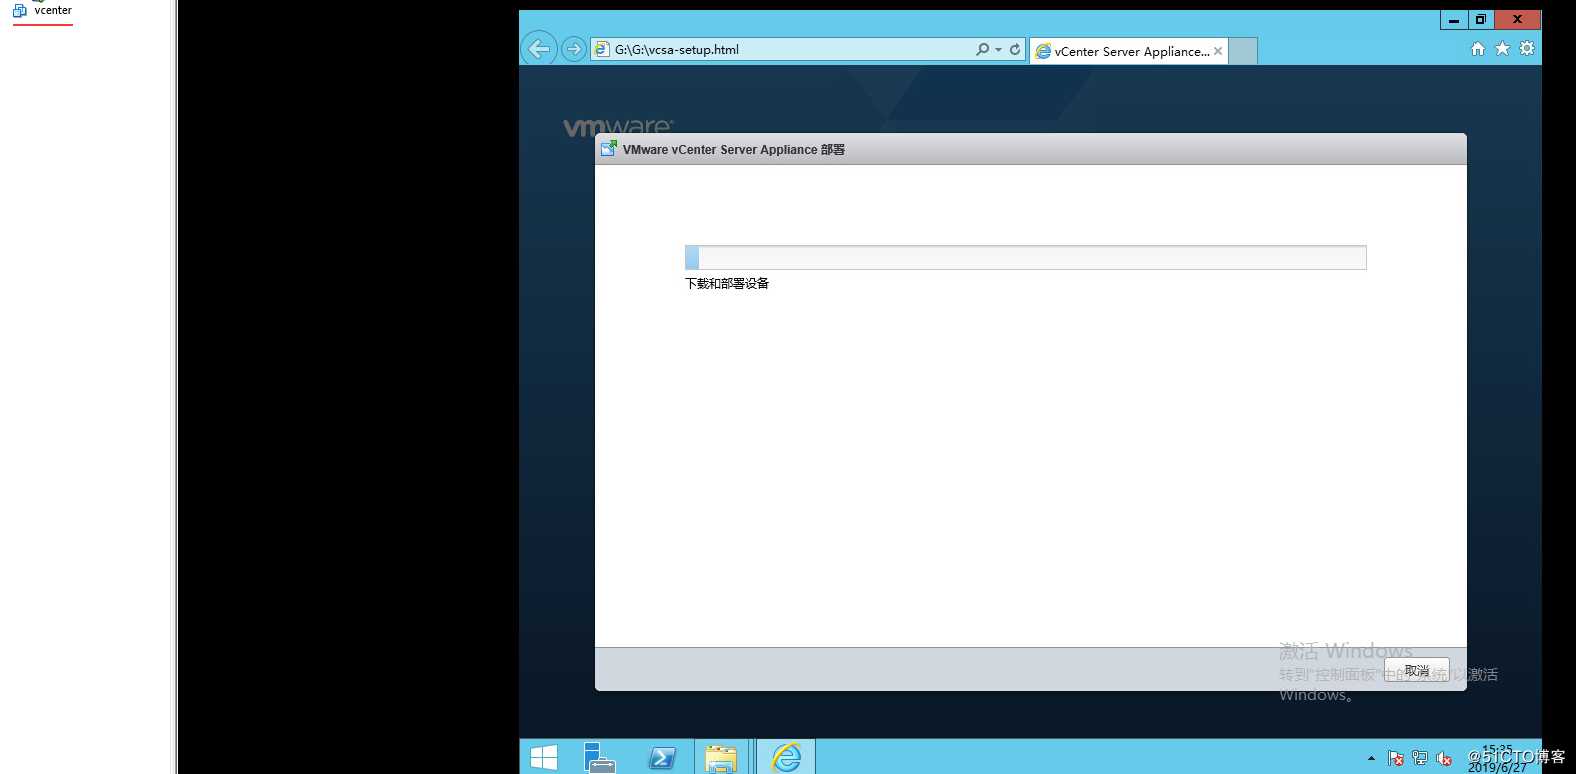This screenshot has height=774, width=1576.
Task: Go back with the browser back arrow
Action: (x=539, y=48)
